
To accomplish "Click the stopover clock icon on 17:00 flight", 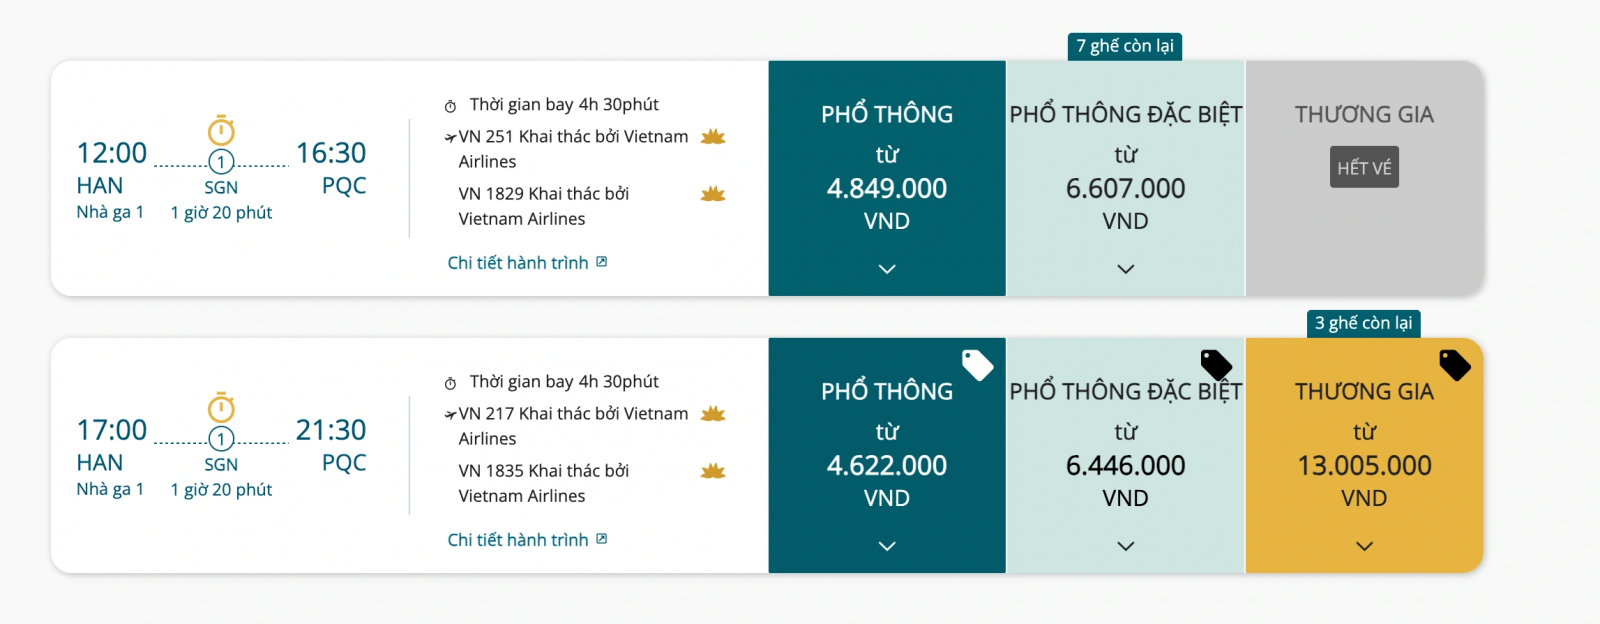I will pyautogui.click(x=221, y=408).
